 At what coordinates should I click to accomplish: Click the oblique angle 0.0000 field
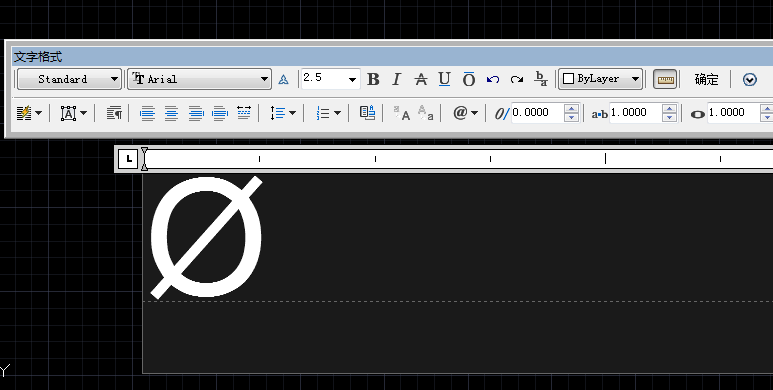point(537,113)
